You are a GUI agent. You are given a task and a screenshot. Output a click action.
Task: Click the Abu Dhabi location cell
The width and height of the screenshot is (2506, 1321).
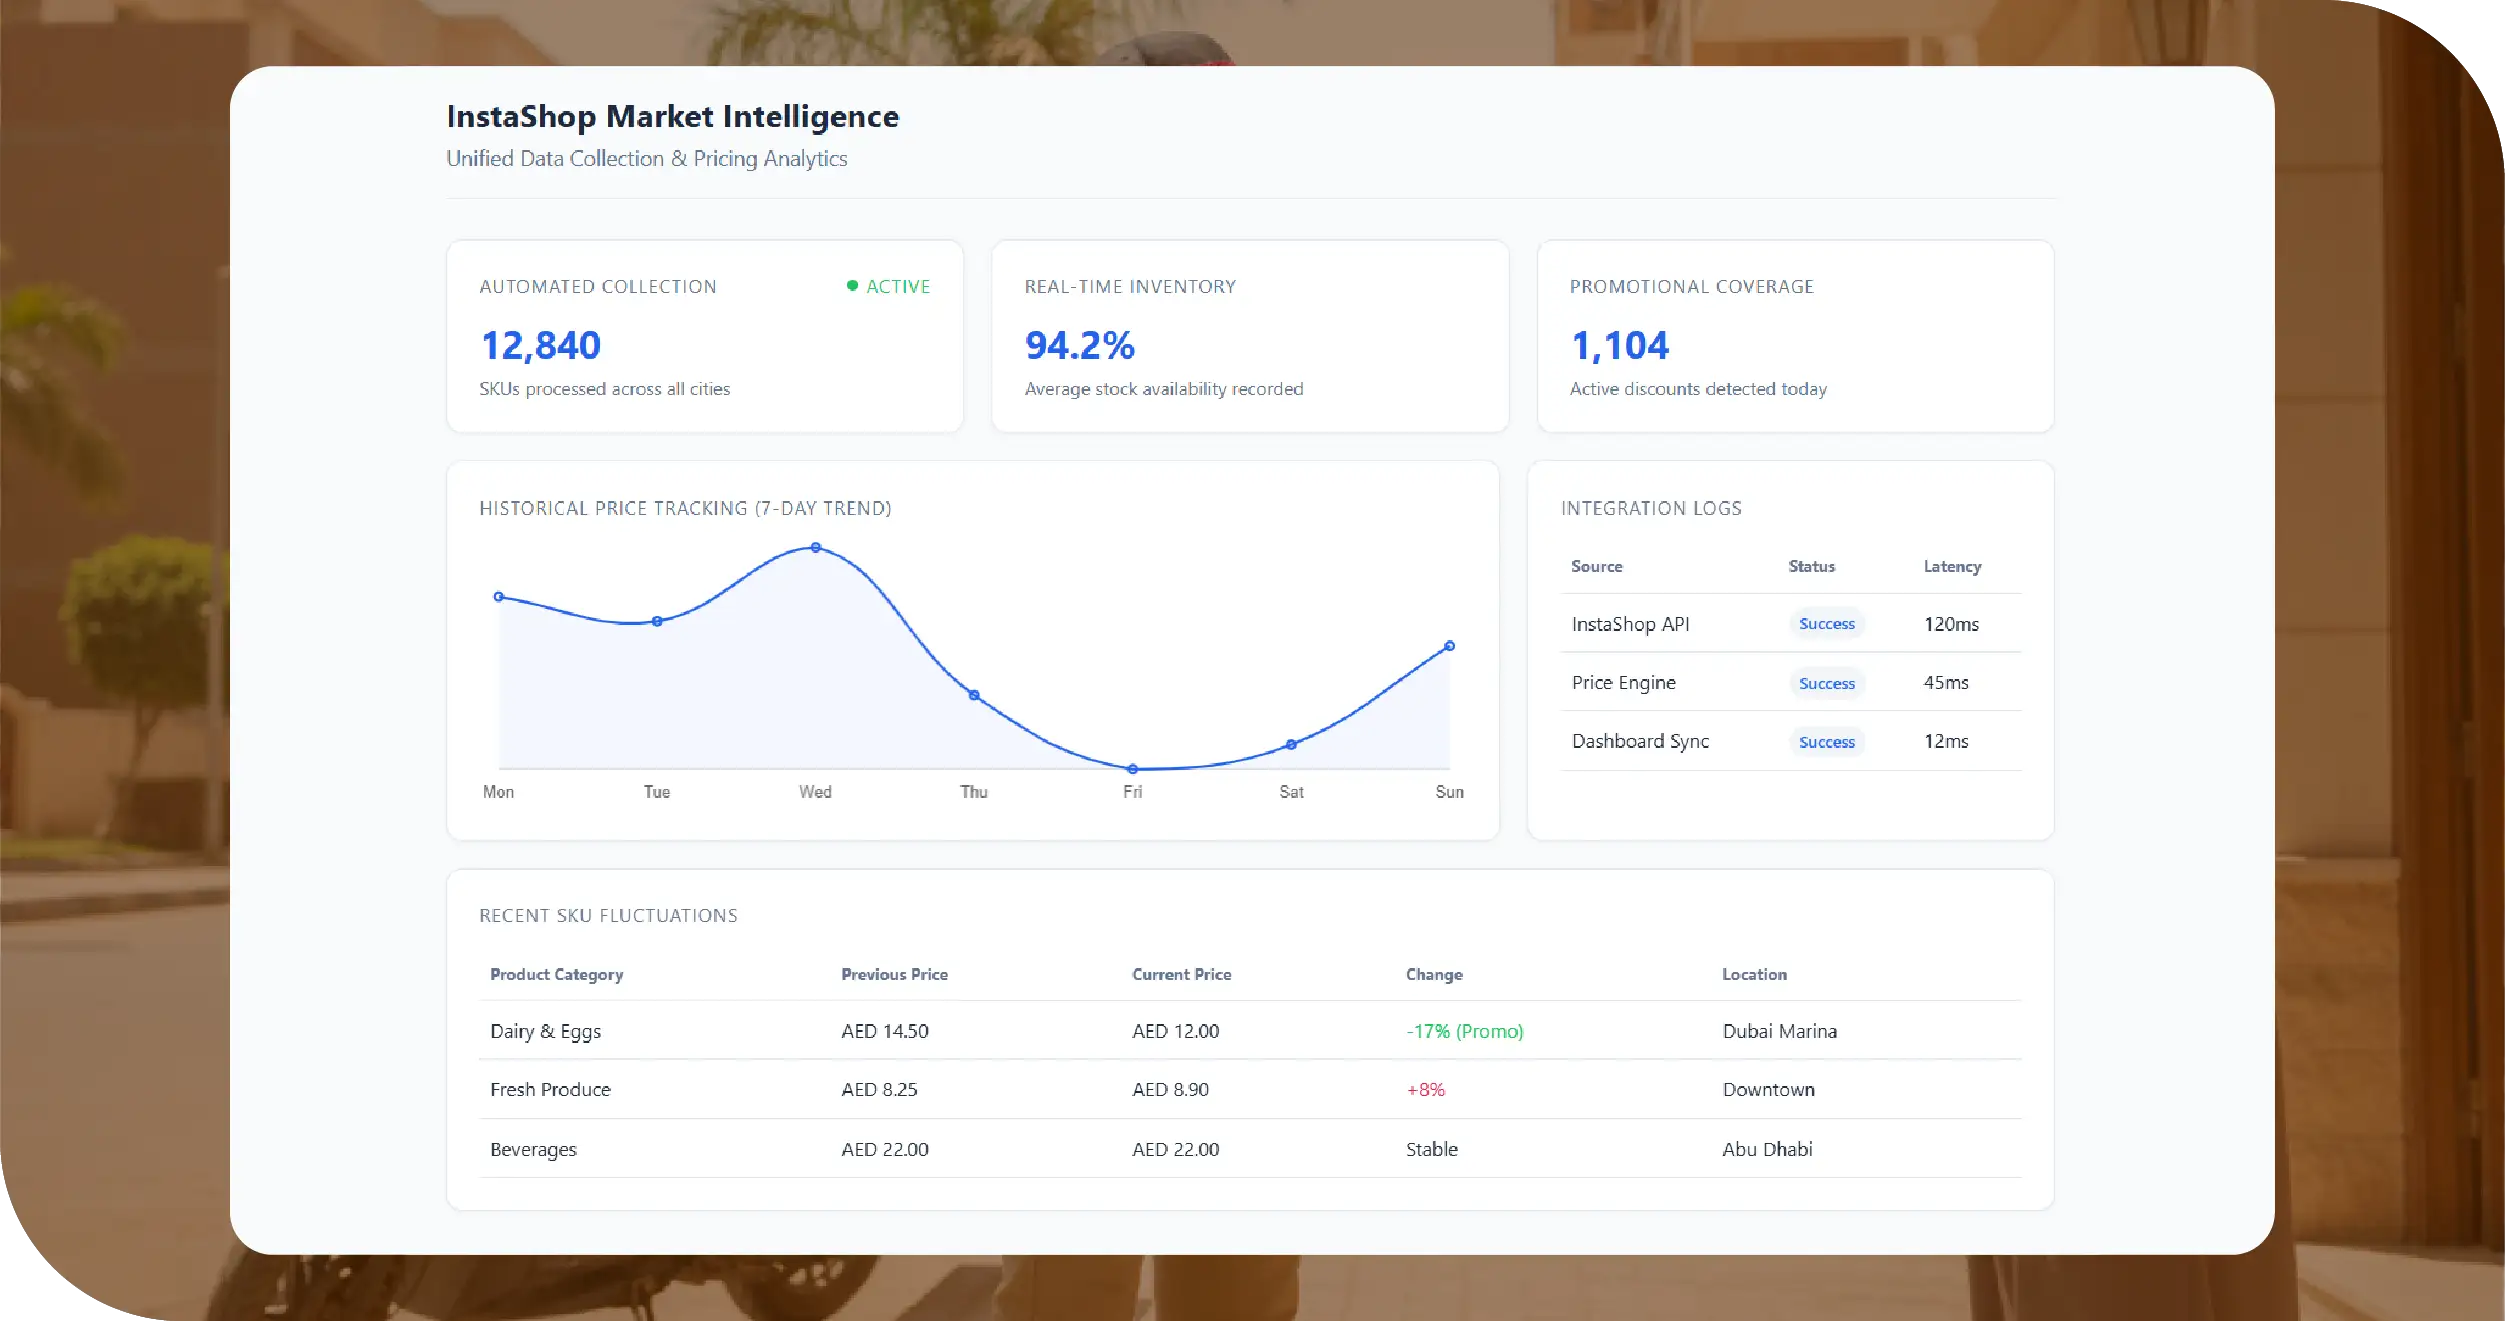[1767, 1149]
